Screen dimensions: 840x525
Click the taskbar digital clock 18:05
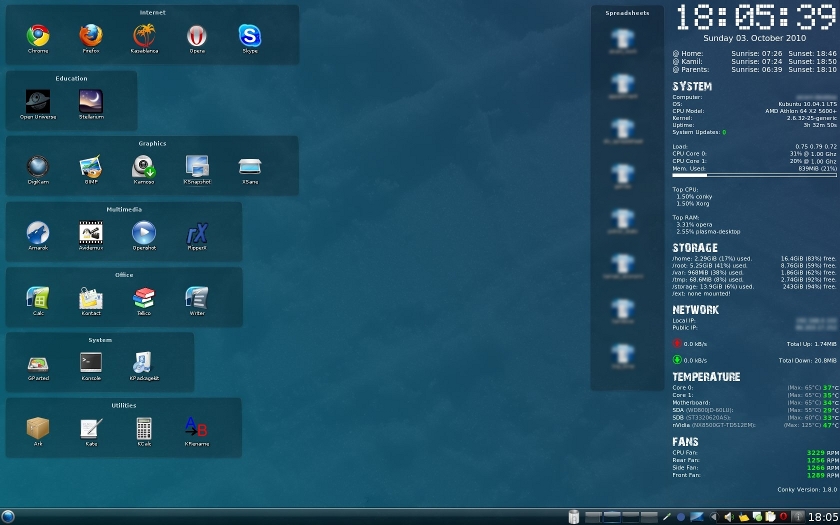[823, 517]
